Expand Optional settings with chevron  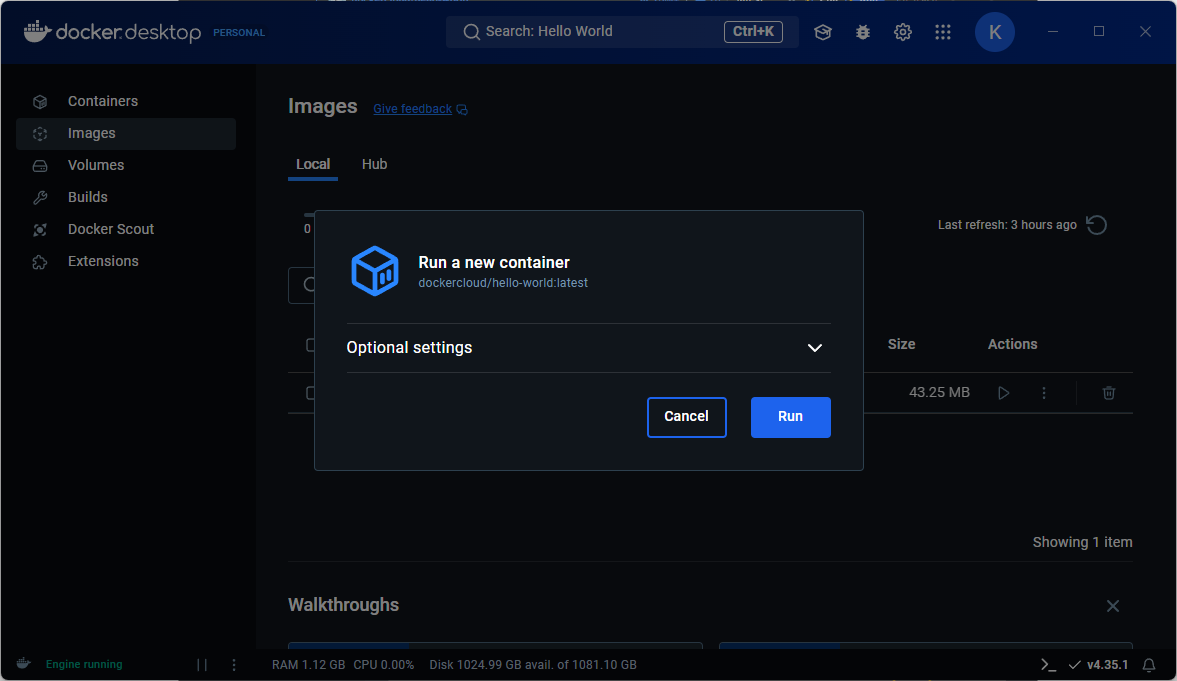click(814, 348)
